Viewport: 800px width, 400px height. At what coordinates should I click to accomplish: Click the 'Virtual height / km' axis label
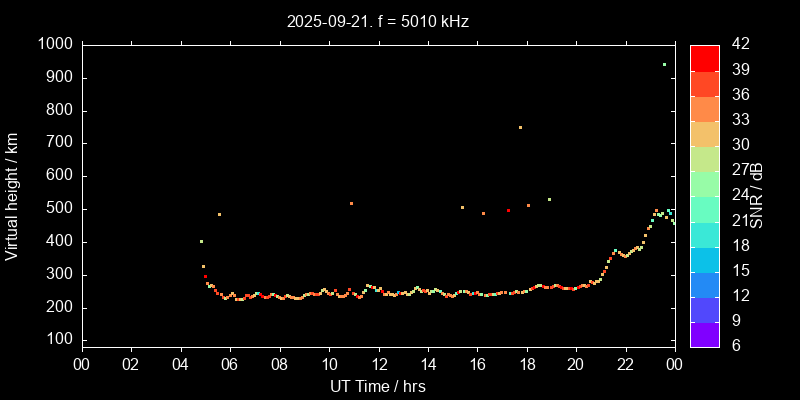[x=12, y=195]
